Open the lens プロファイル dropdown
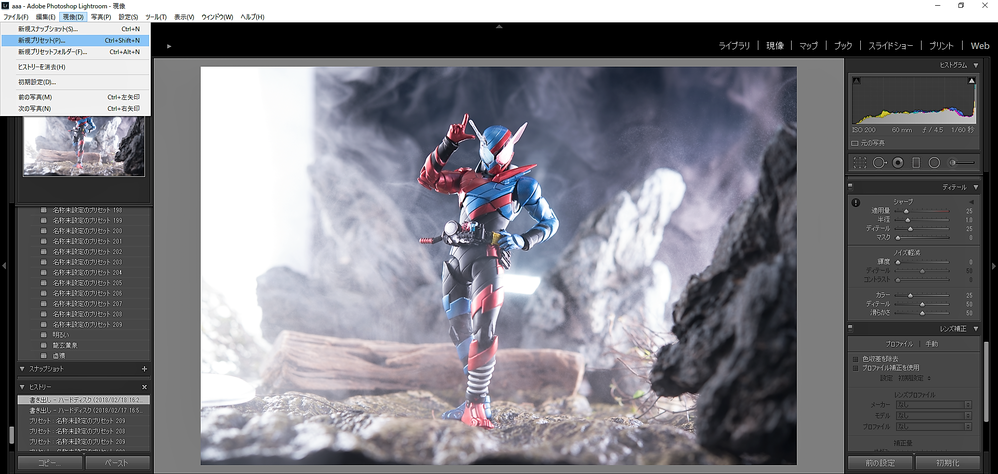998x474 pixels. [x=934, y=426]
